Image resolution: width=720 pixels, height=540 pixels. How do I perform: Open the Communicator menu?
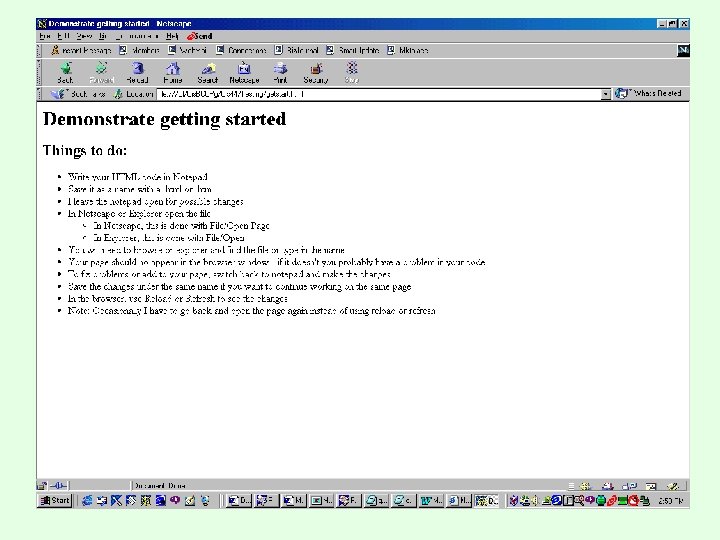click(136, 36)
